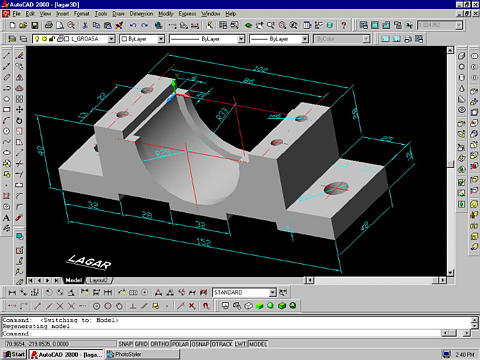480x360 pixels.
Task: Click the flat shaded green box icon
Action: [259, 305]
